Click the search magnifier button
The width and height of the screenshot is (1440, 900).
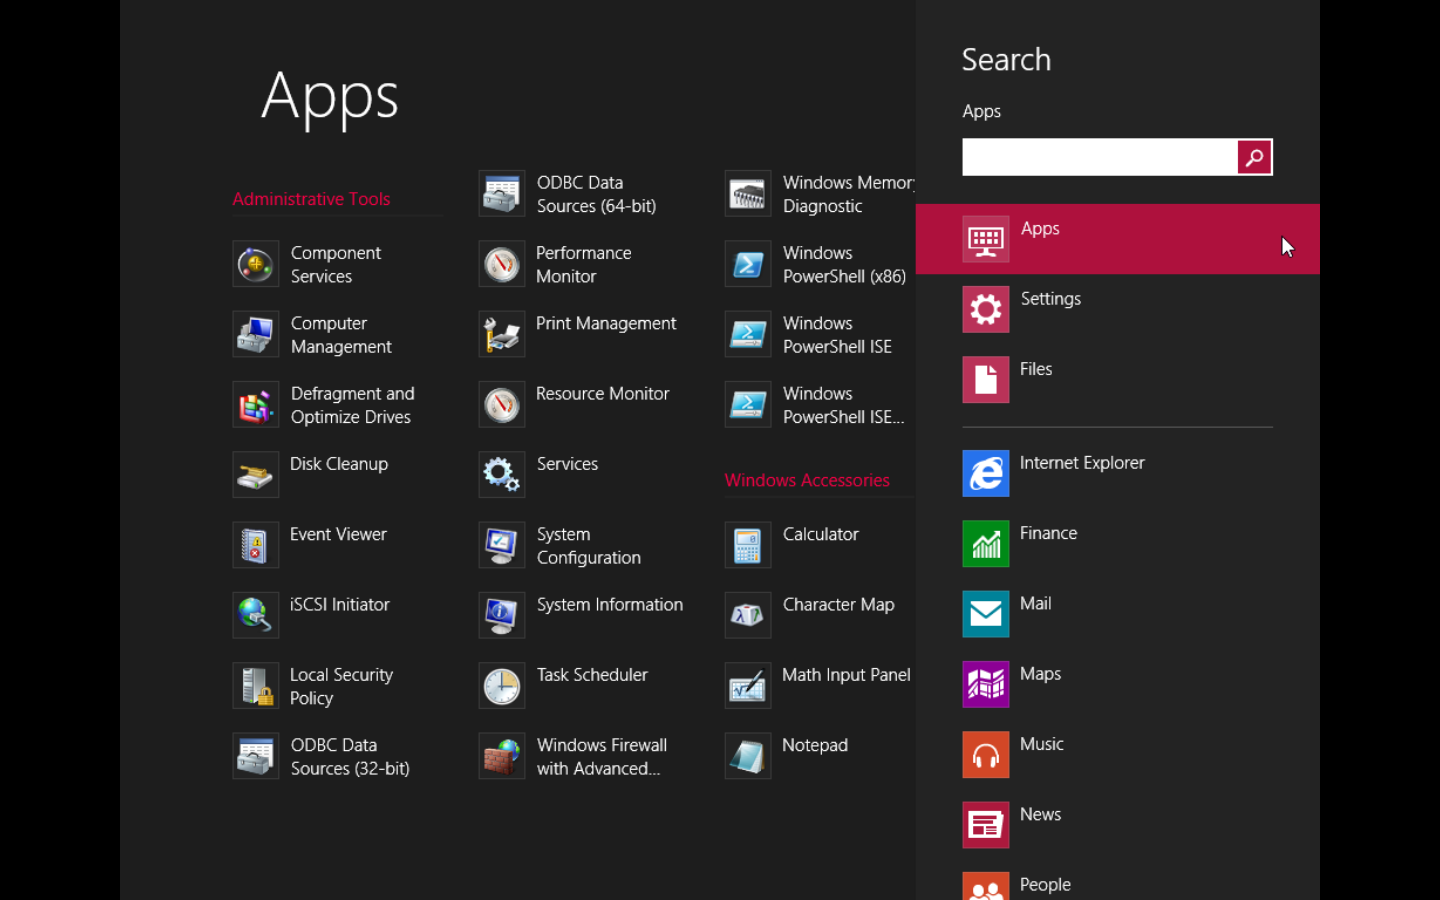coord(1254,157)
